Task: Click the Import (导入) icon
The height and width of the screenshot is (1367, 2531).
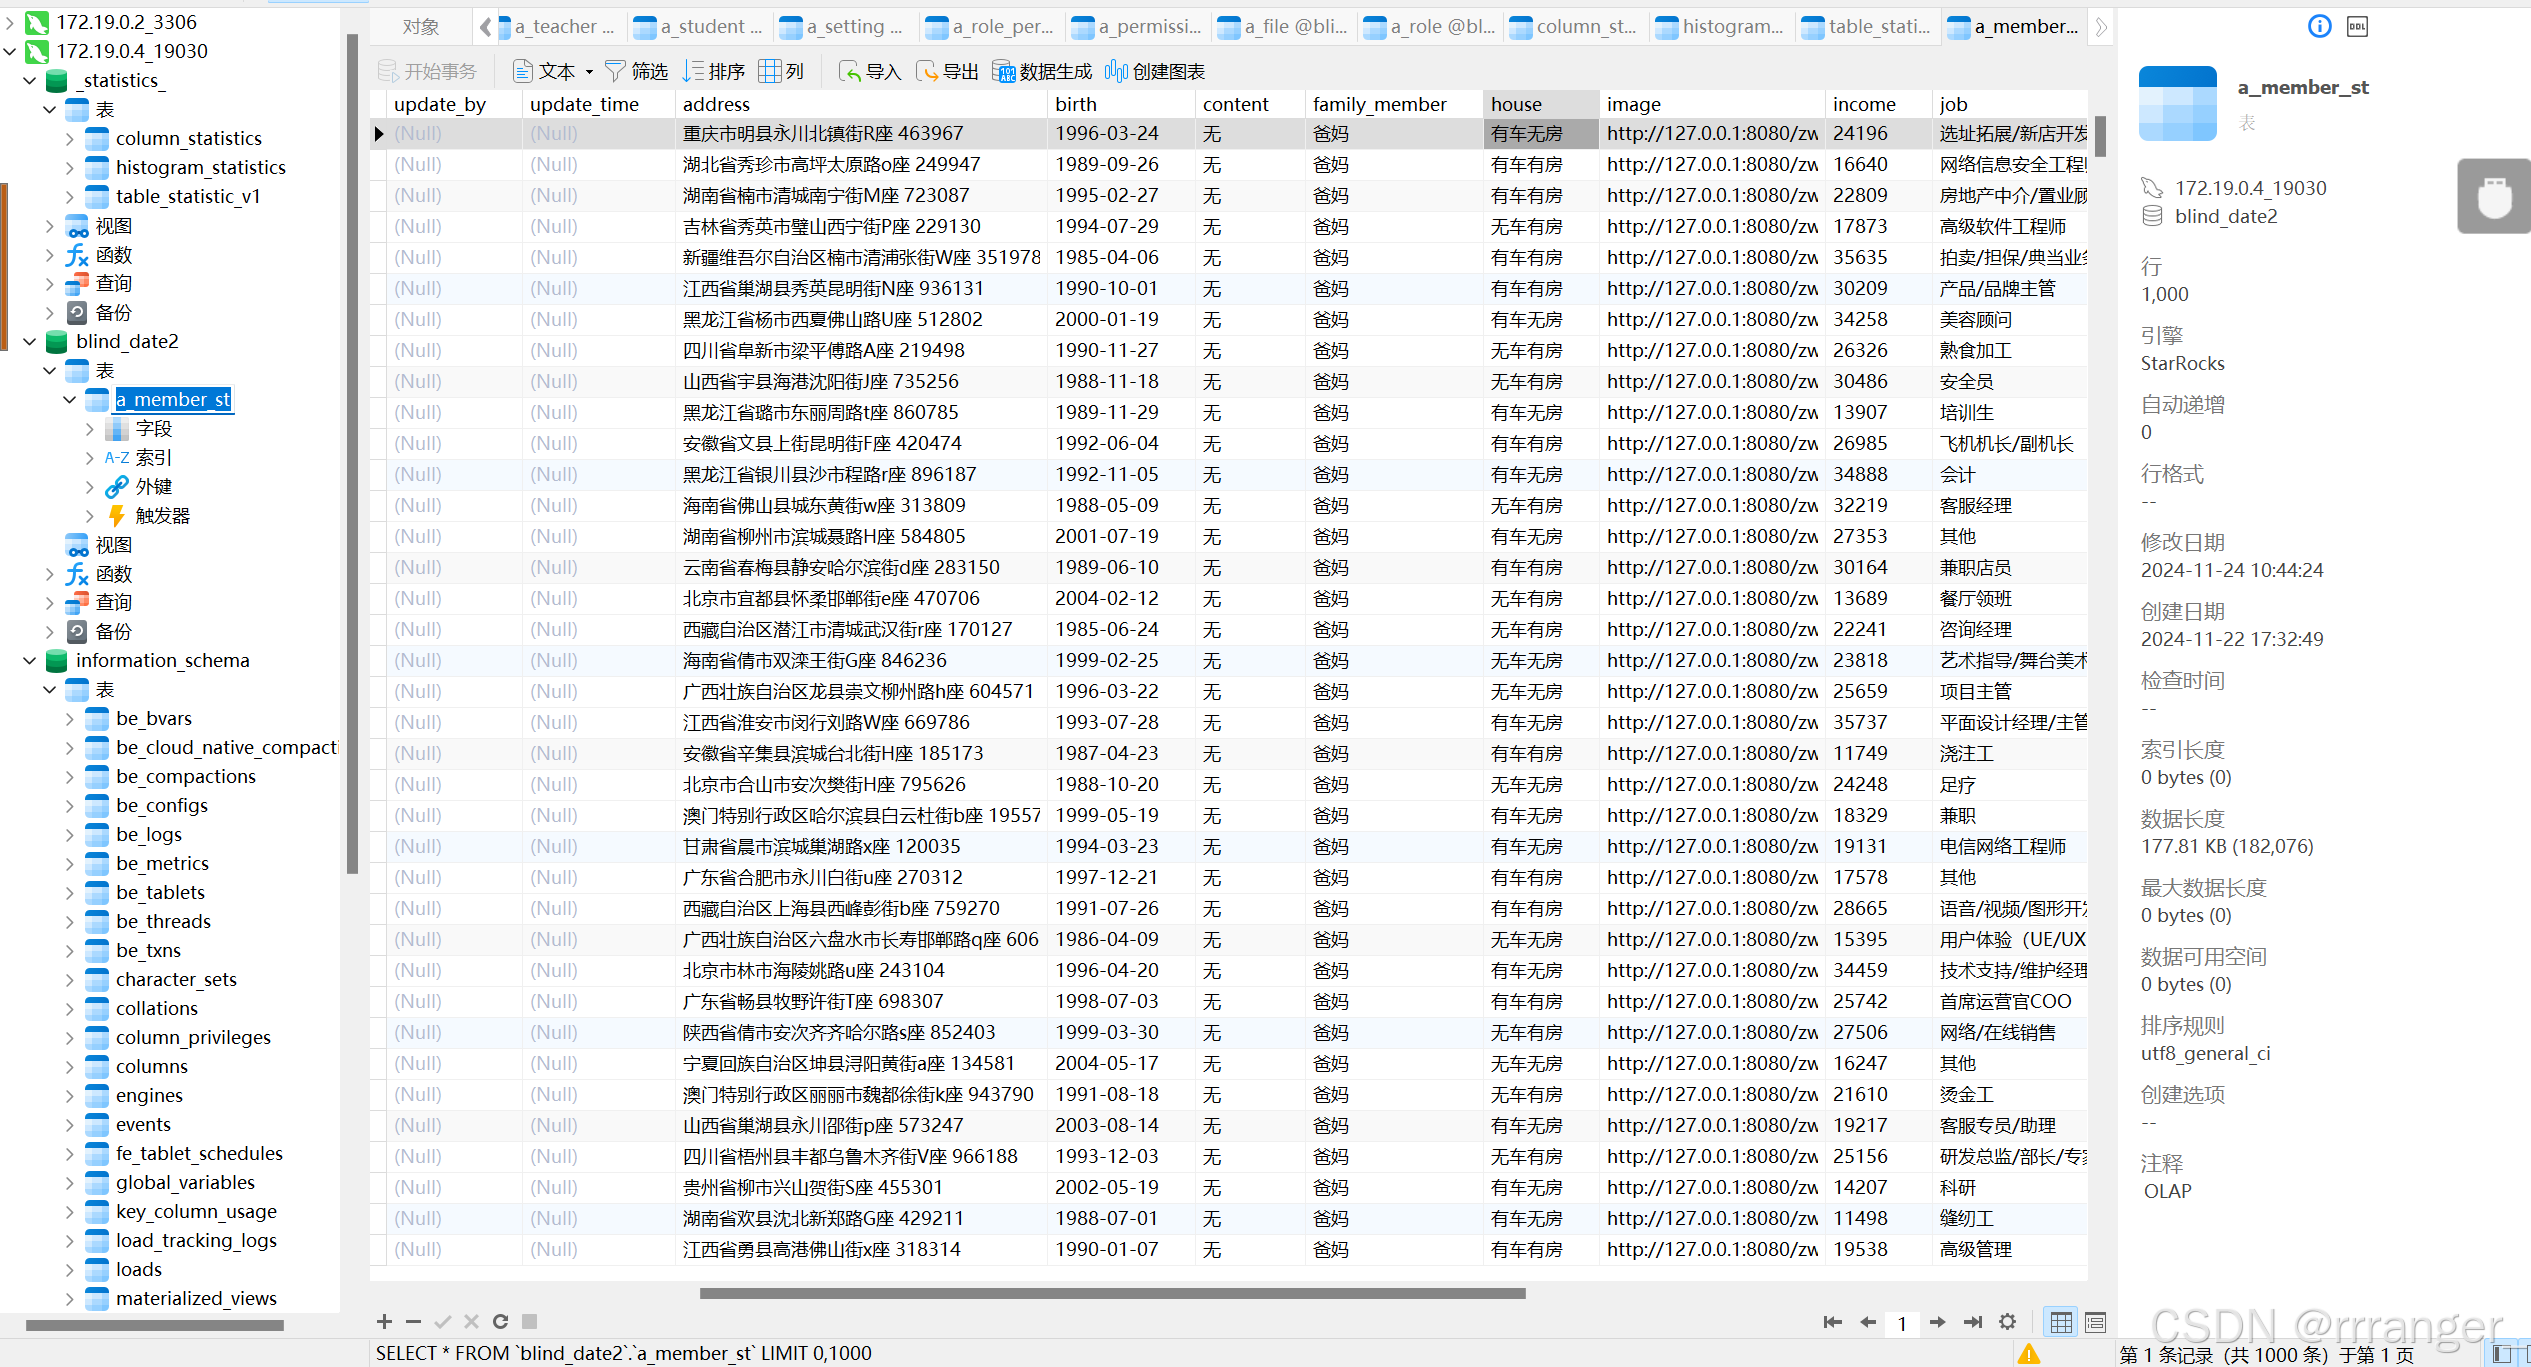Action: (849, 71)
